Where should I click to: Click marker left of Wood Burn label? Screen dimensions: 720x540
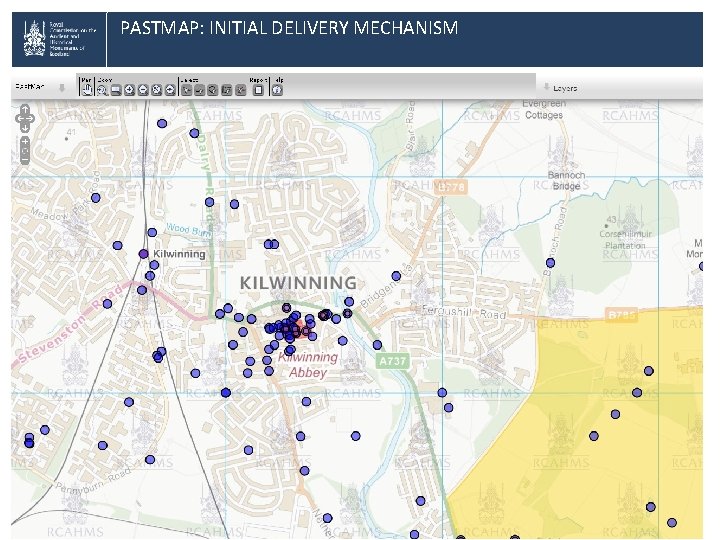tap(152, 232)
